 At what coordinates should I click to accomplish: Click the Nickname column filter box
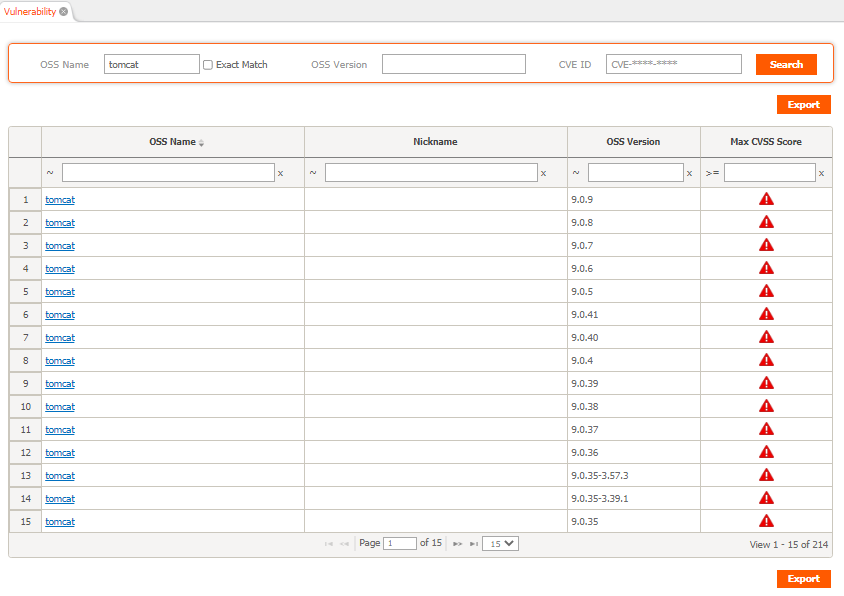(x=431, y=173)
